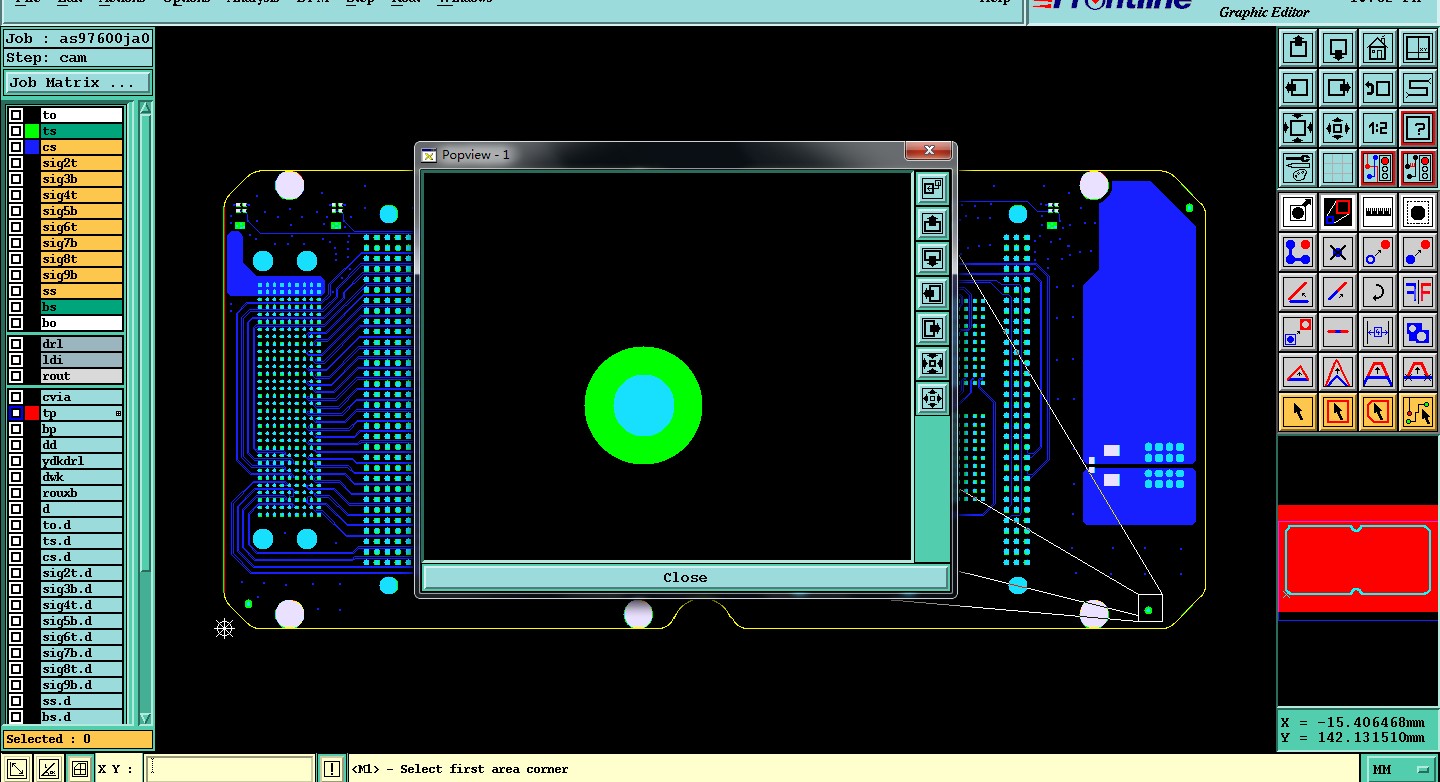Image resolution: width=1440 pixels, height=782 pixels.
Task: Click Close button in Popview window
Action: click(x=685, y=577)
